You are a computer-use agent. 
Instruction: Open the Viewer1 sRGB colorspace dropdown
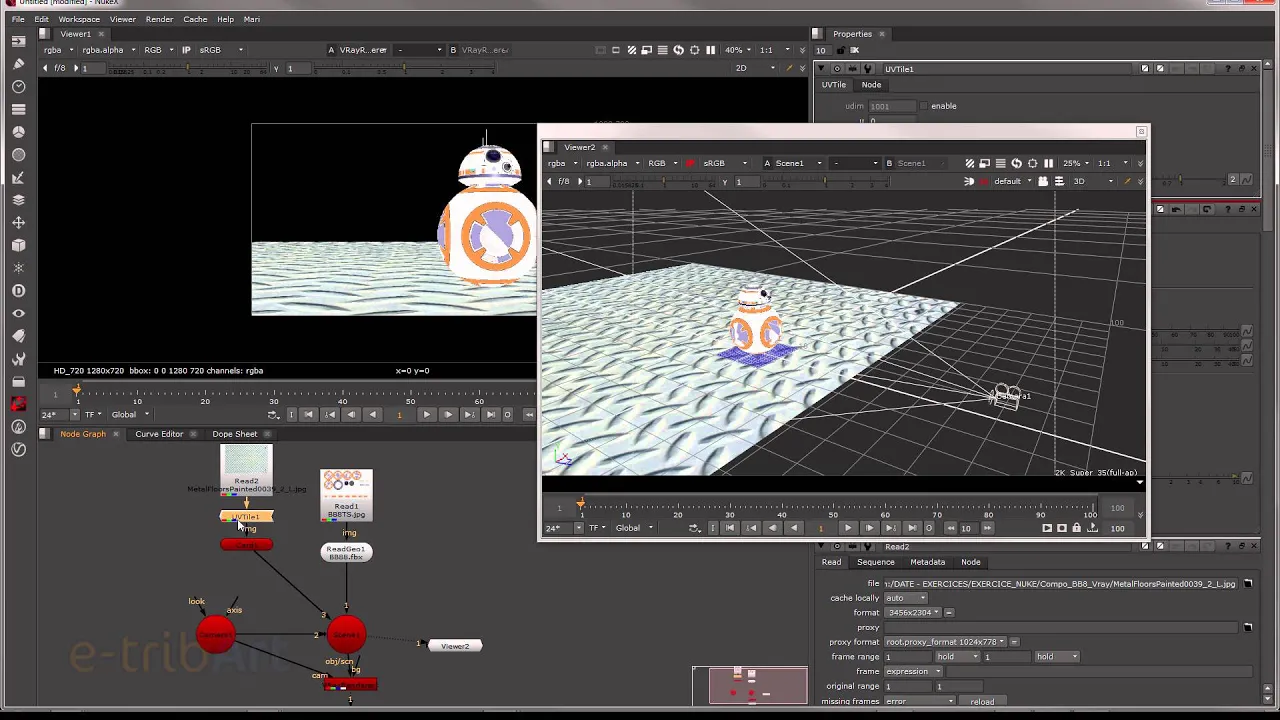click(x=222, y=50)
